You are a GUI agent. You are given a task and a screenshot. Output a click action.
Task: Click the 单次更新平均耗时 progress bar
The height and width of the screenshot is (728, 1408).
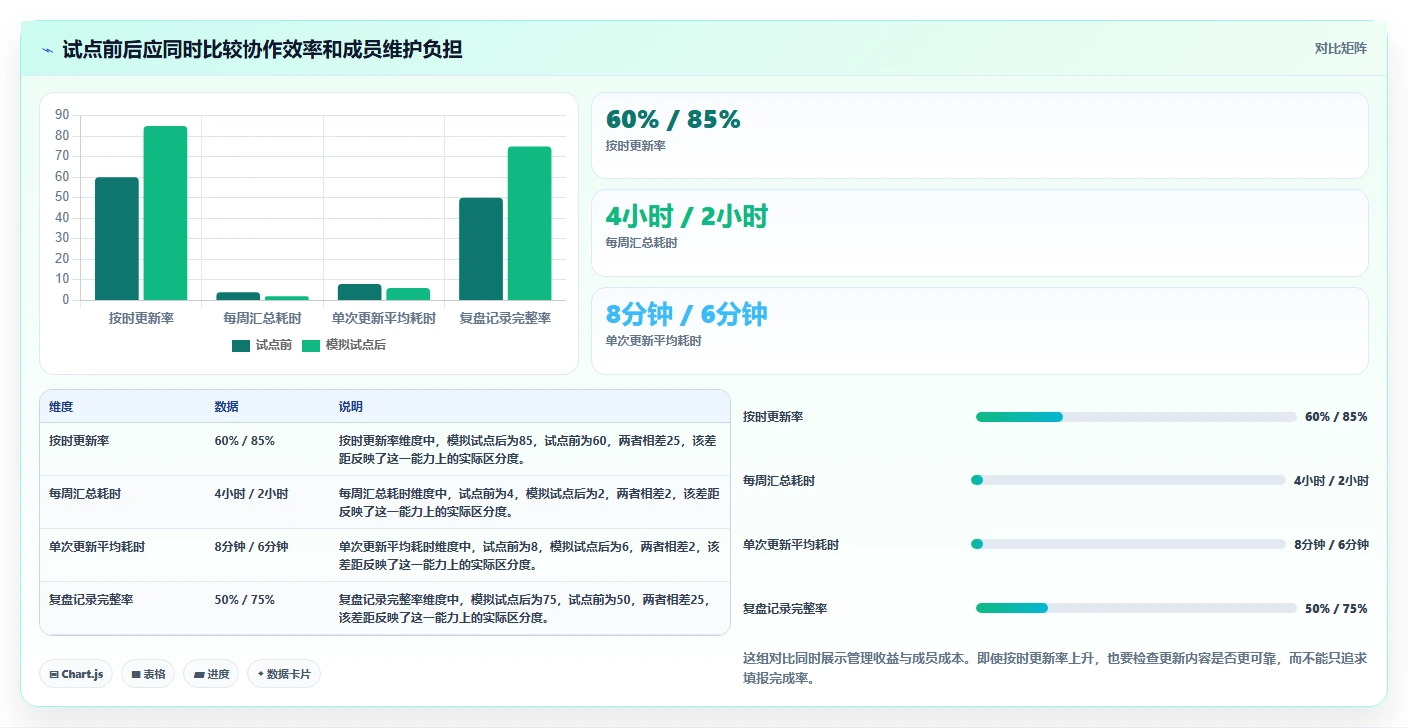1128,545
